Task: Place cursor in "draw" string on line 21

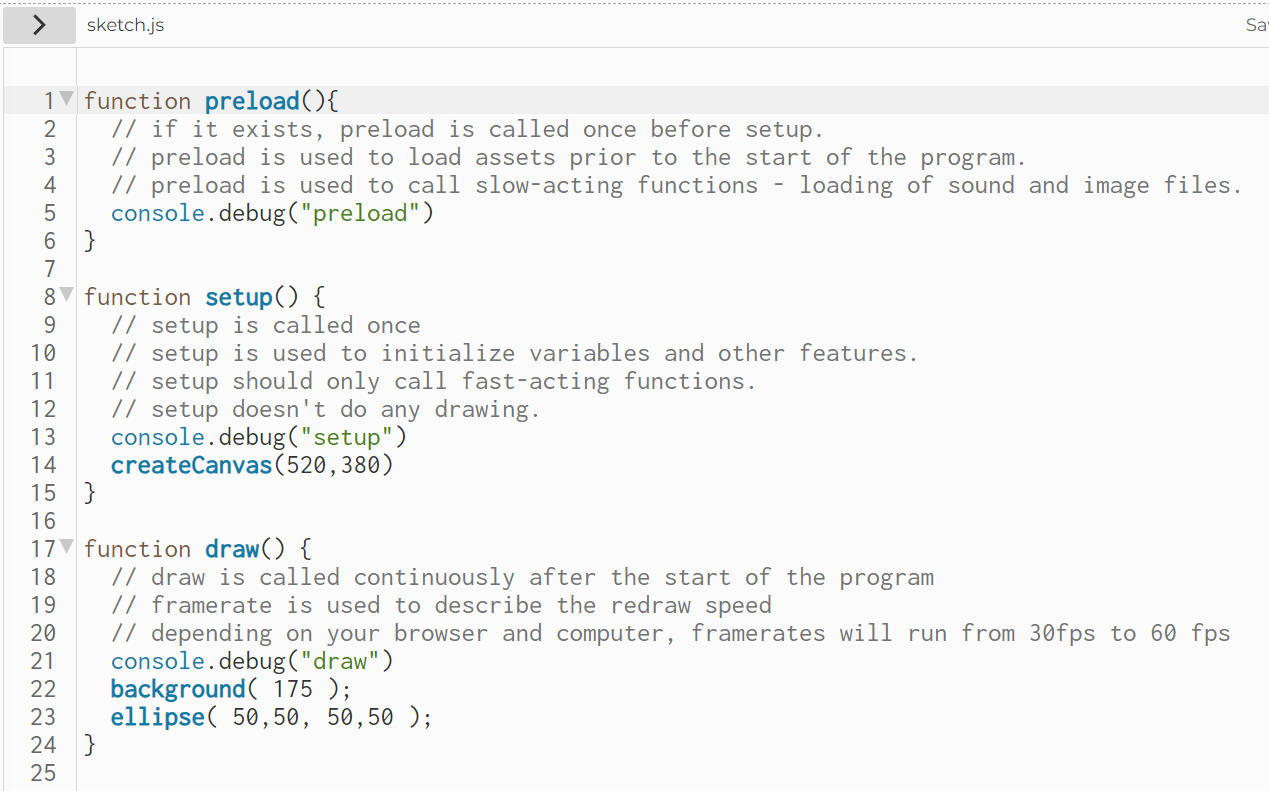Action: (x=340, y=661)
